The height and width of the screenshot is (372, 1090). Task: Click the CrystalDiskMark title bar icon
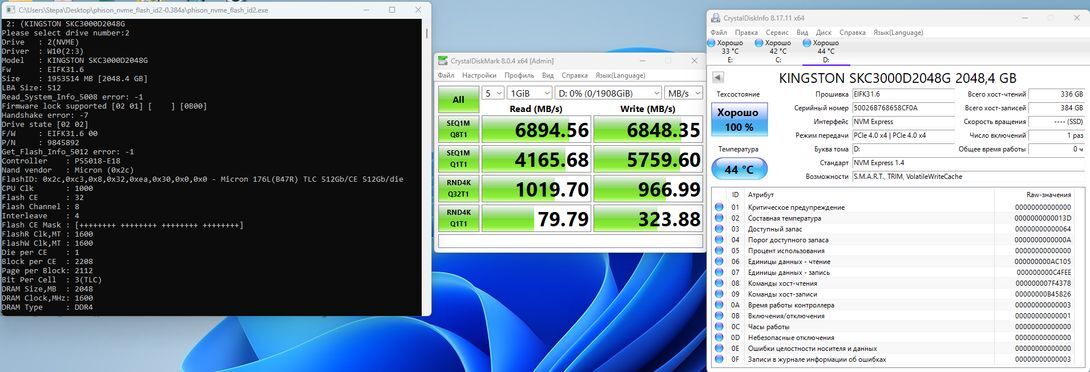(443, 61)
